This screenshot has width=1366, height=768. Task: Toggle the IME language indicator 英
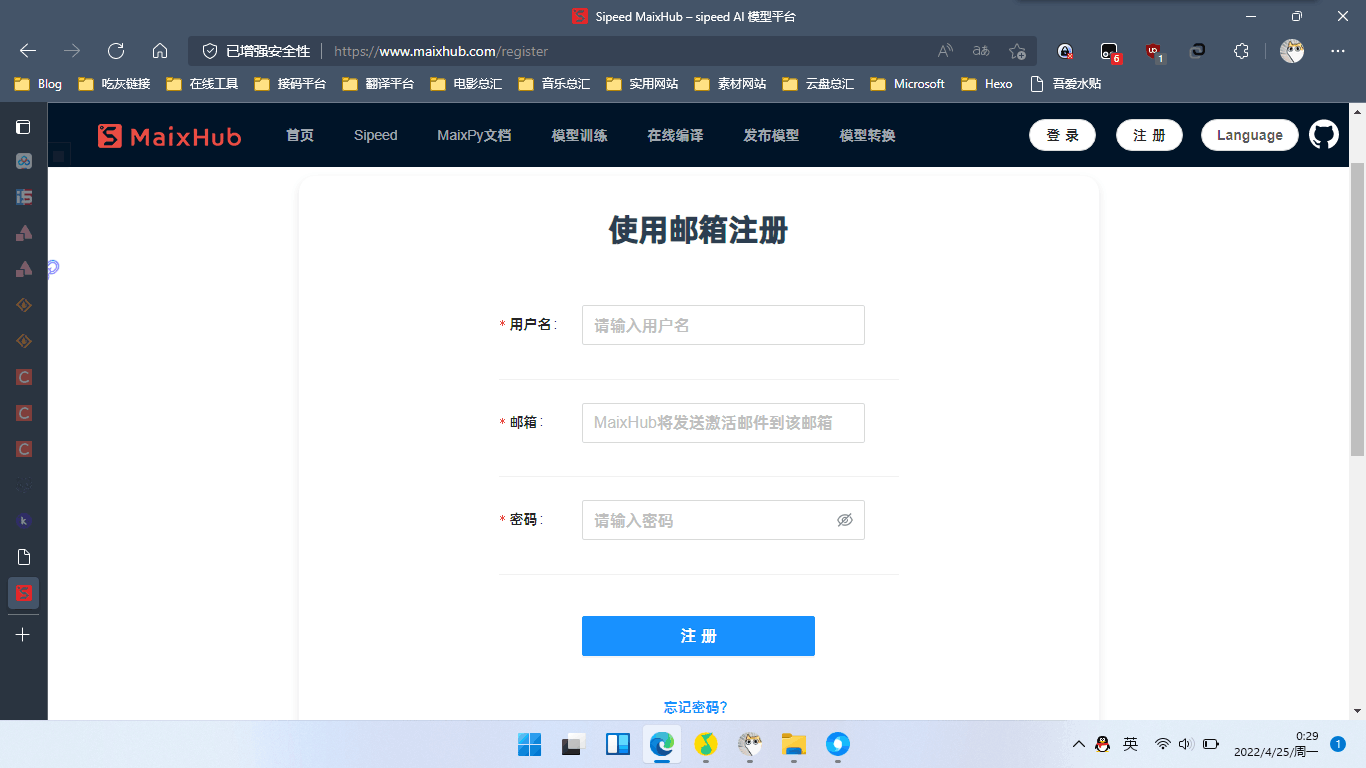pos(1130,744)
